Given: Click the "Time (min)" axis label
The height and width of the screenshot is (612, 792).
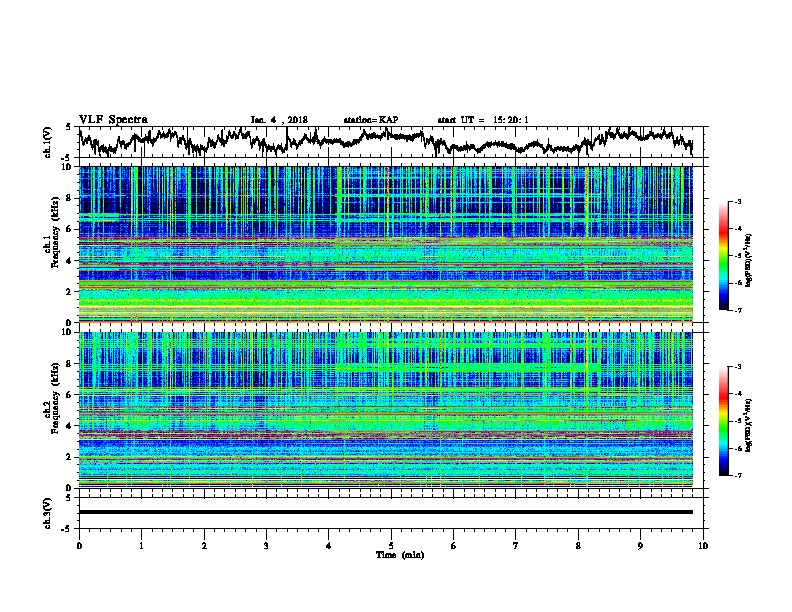Looking at the screenshot, I should coord(400,555).
